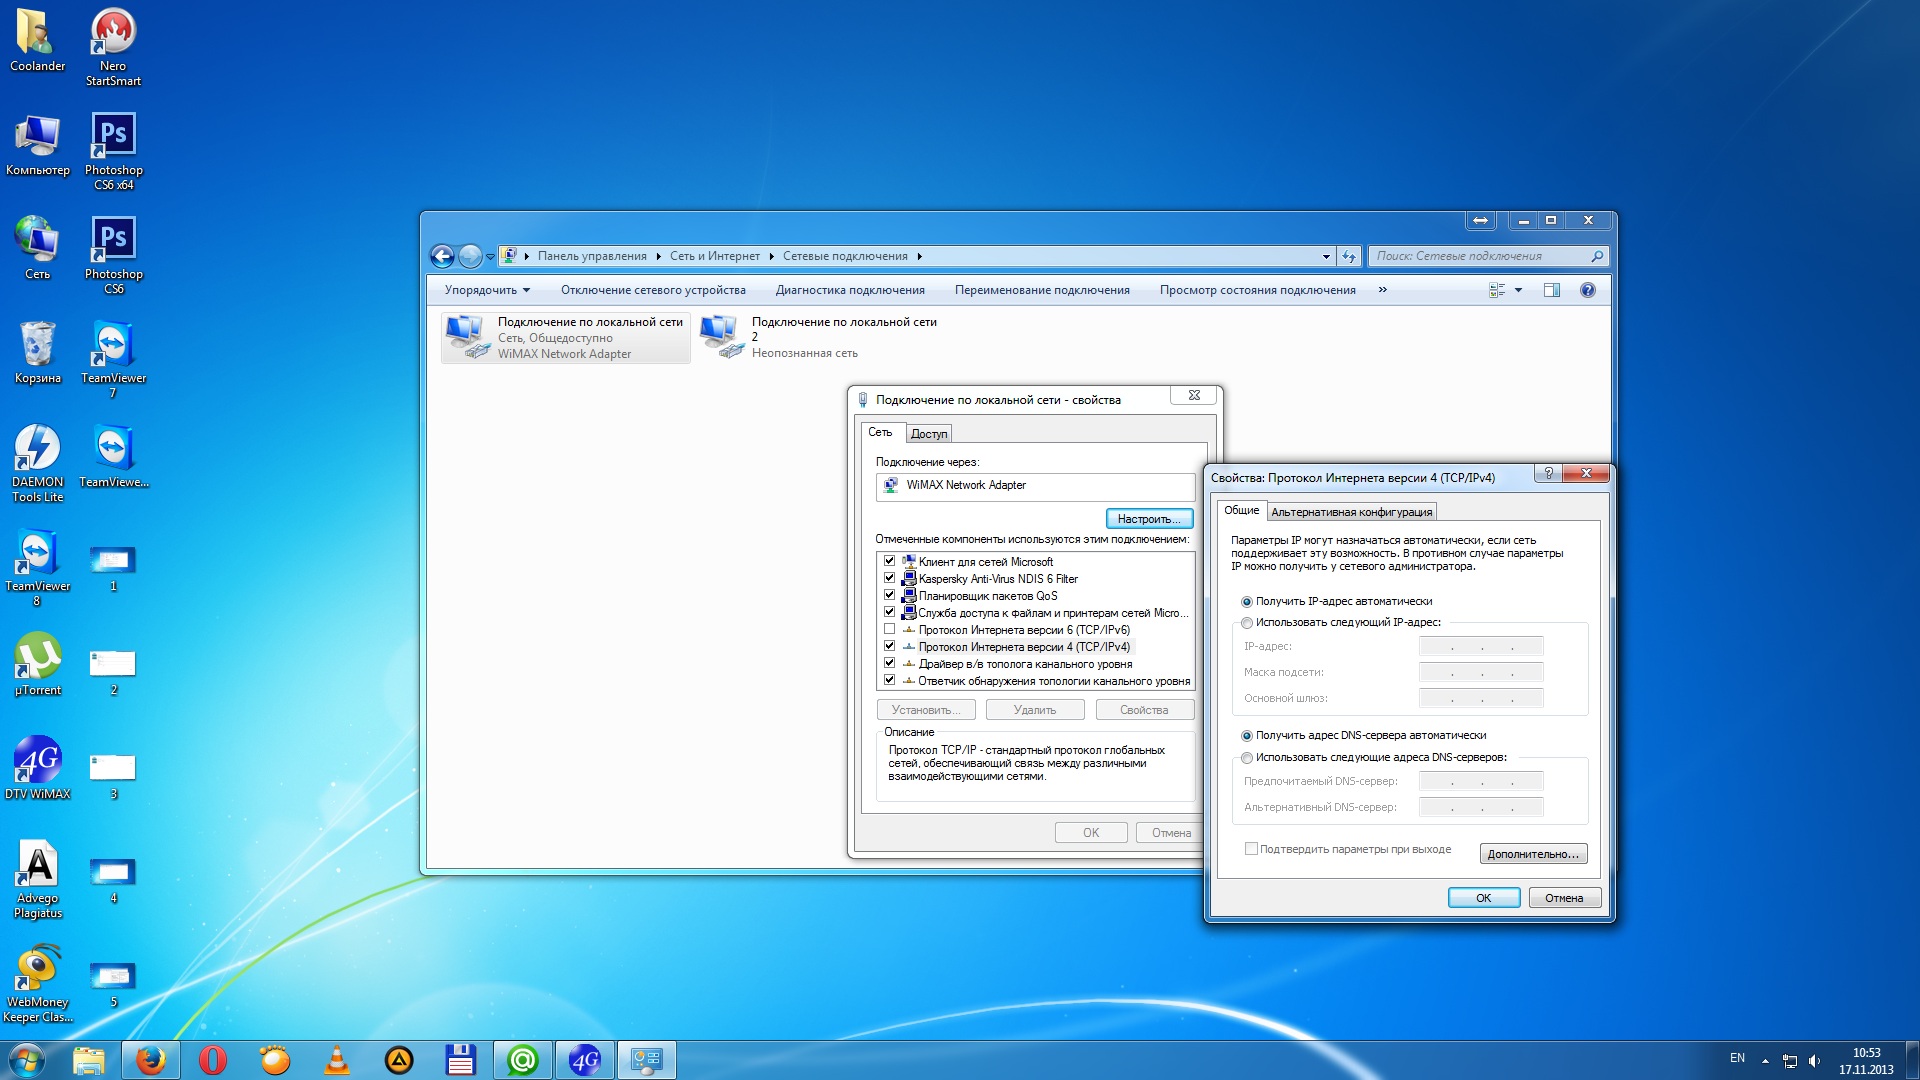Open the DTV WiMAX desktop shortcut

[38, 768]
